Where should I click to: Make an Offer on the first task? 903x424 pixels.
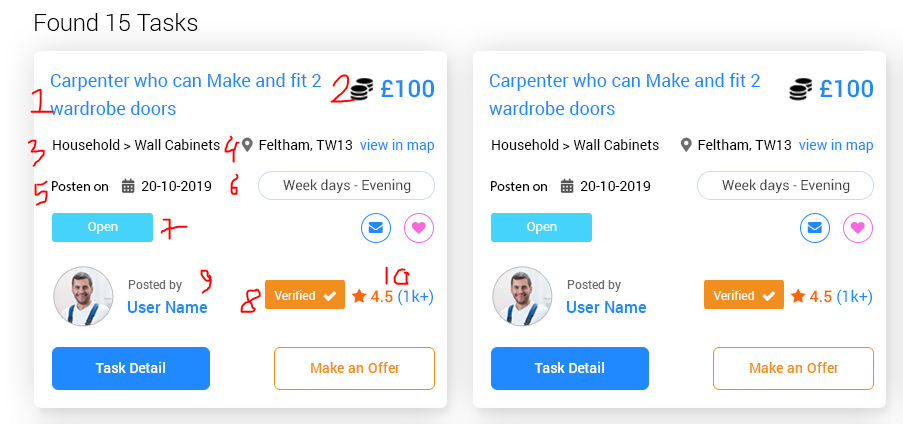[x=354, y=368]
